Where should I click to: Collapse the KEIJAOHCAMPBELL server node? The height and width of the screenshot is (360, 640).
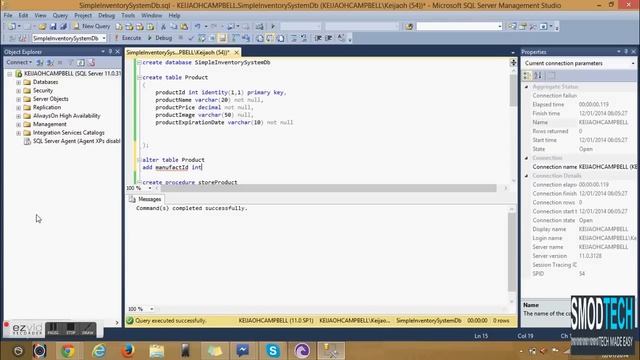[x=10, y=74]
